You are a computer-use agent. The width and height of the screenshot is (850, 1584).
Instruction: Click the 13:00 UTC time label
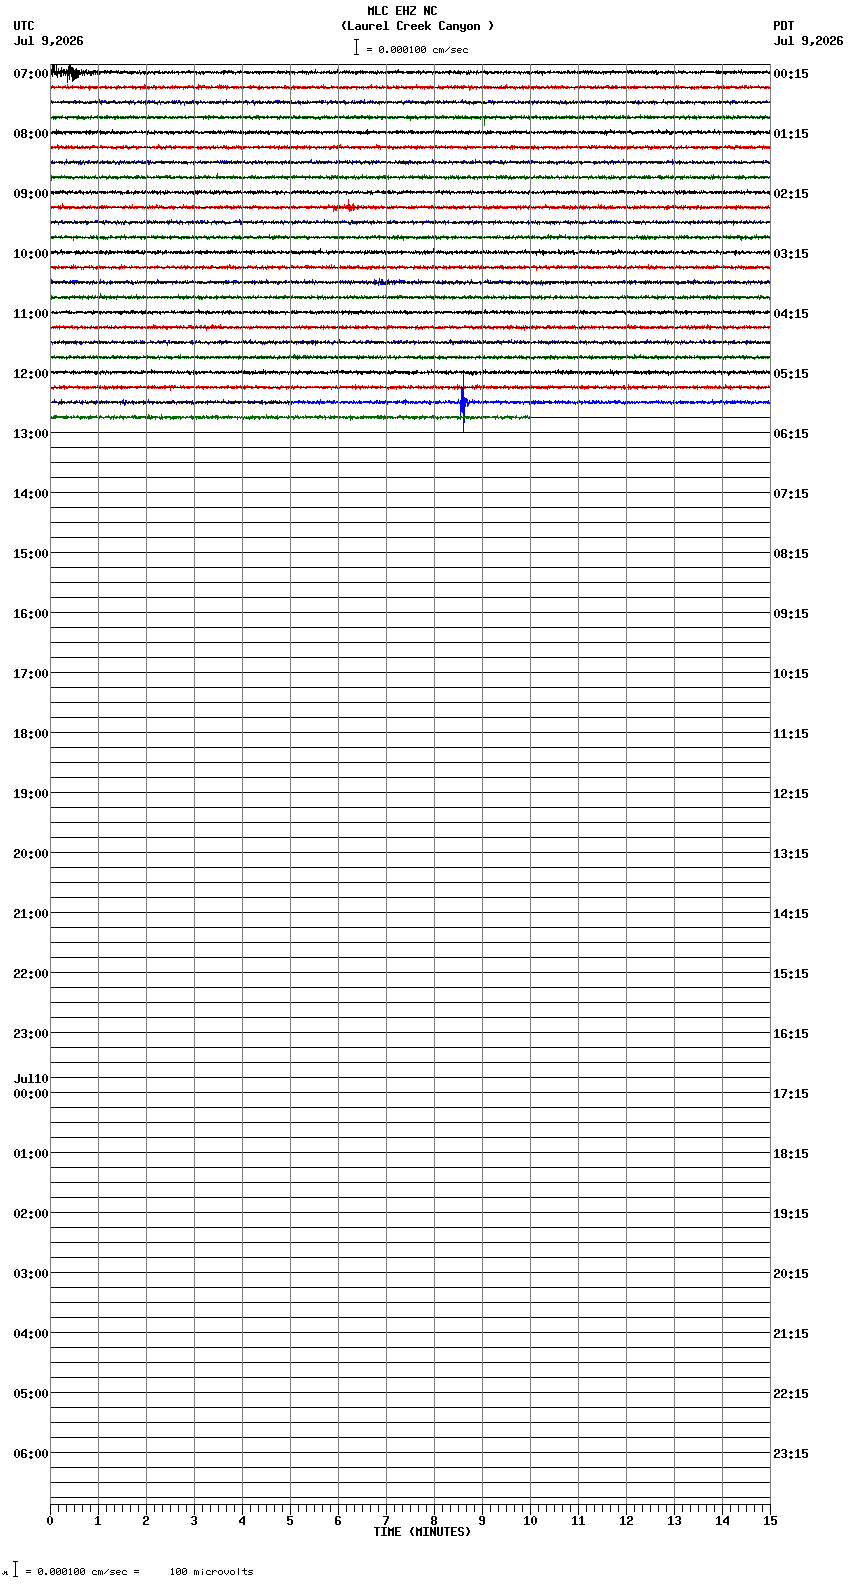[x=31, y=434]
